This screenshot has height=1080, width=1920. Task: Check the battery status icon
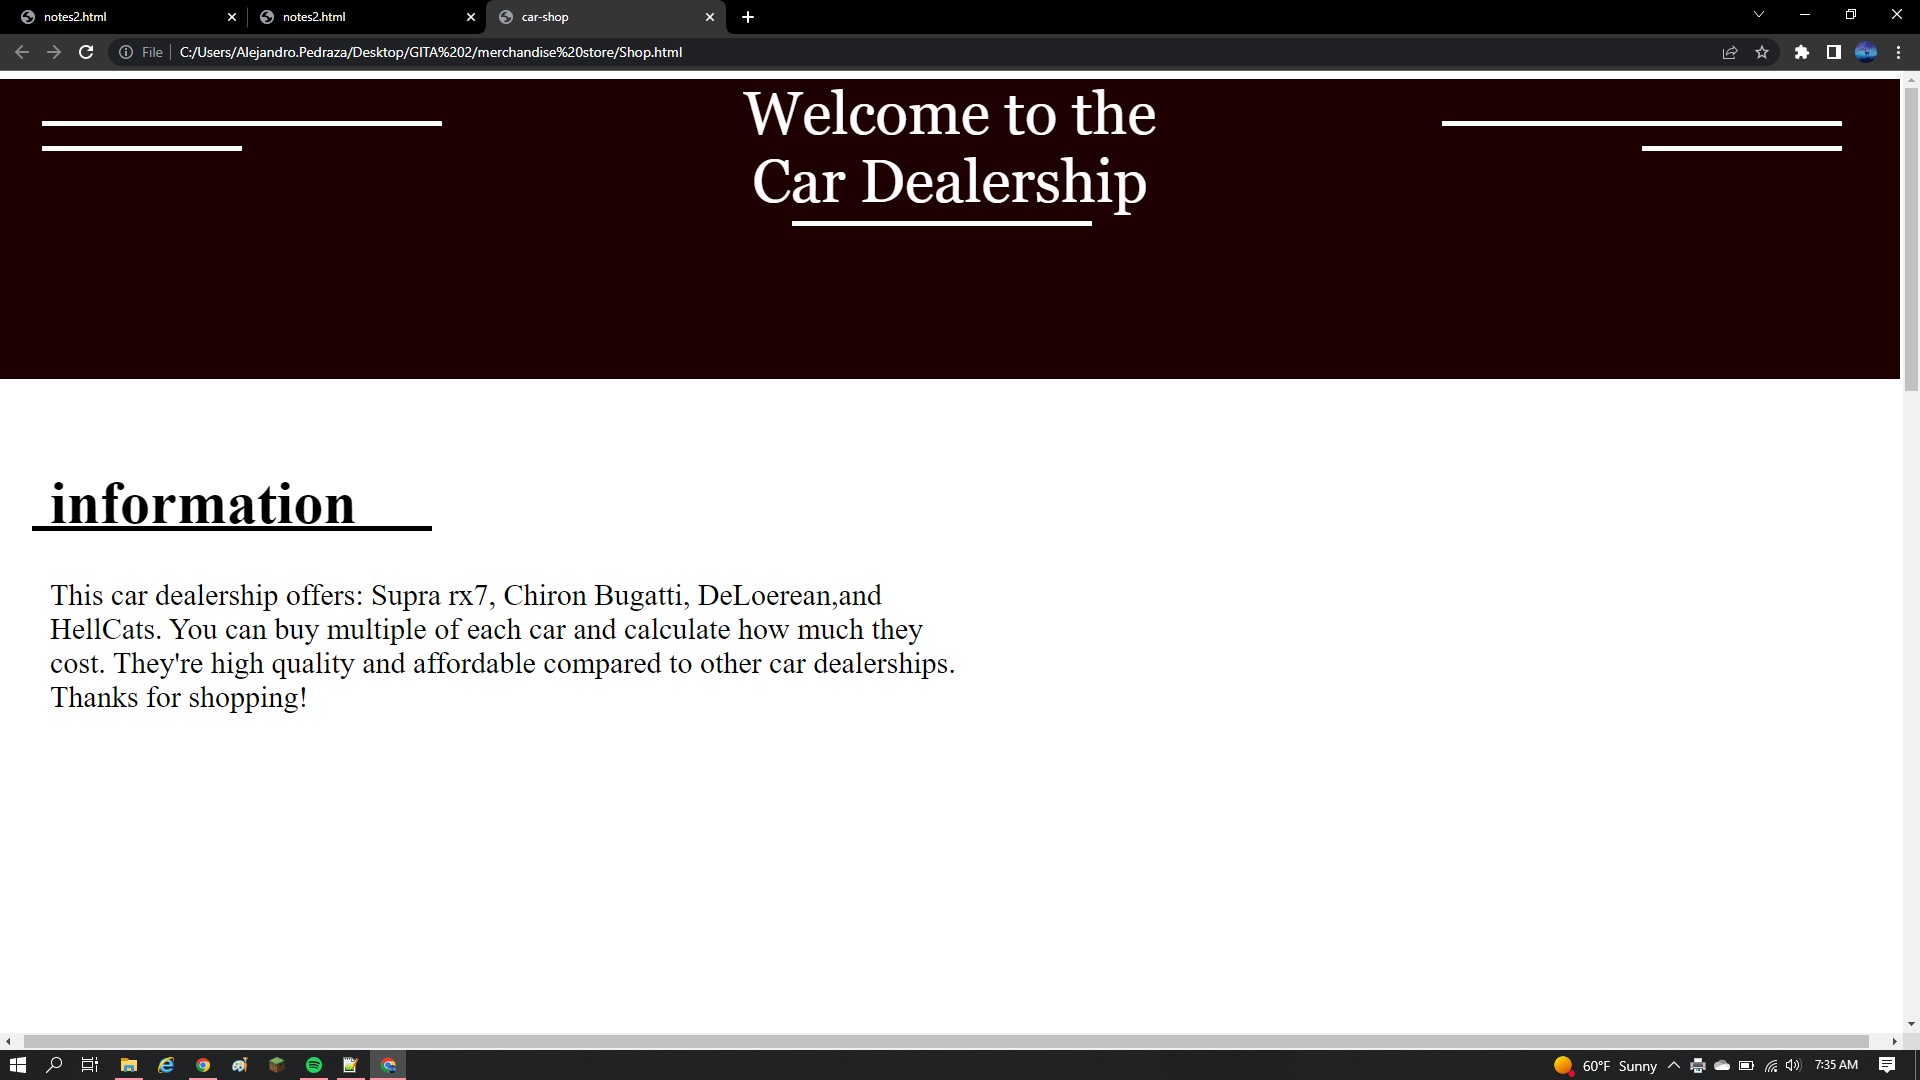[1746, 1065]
